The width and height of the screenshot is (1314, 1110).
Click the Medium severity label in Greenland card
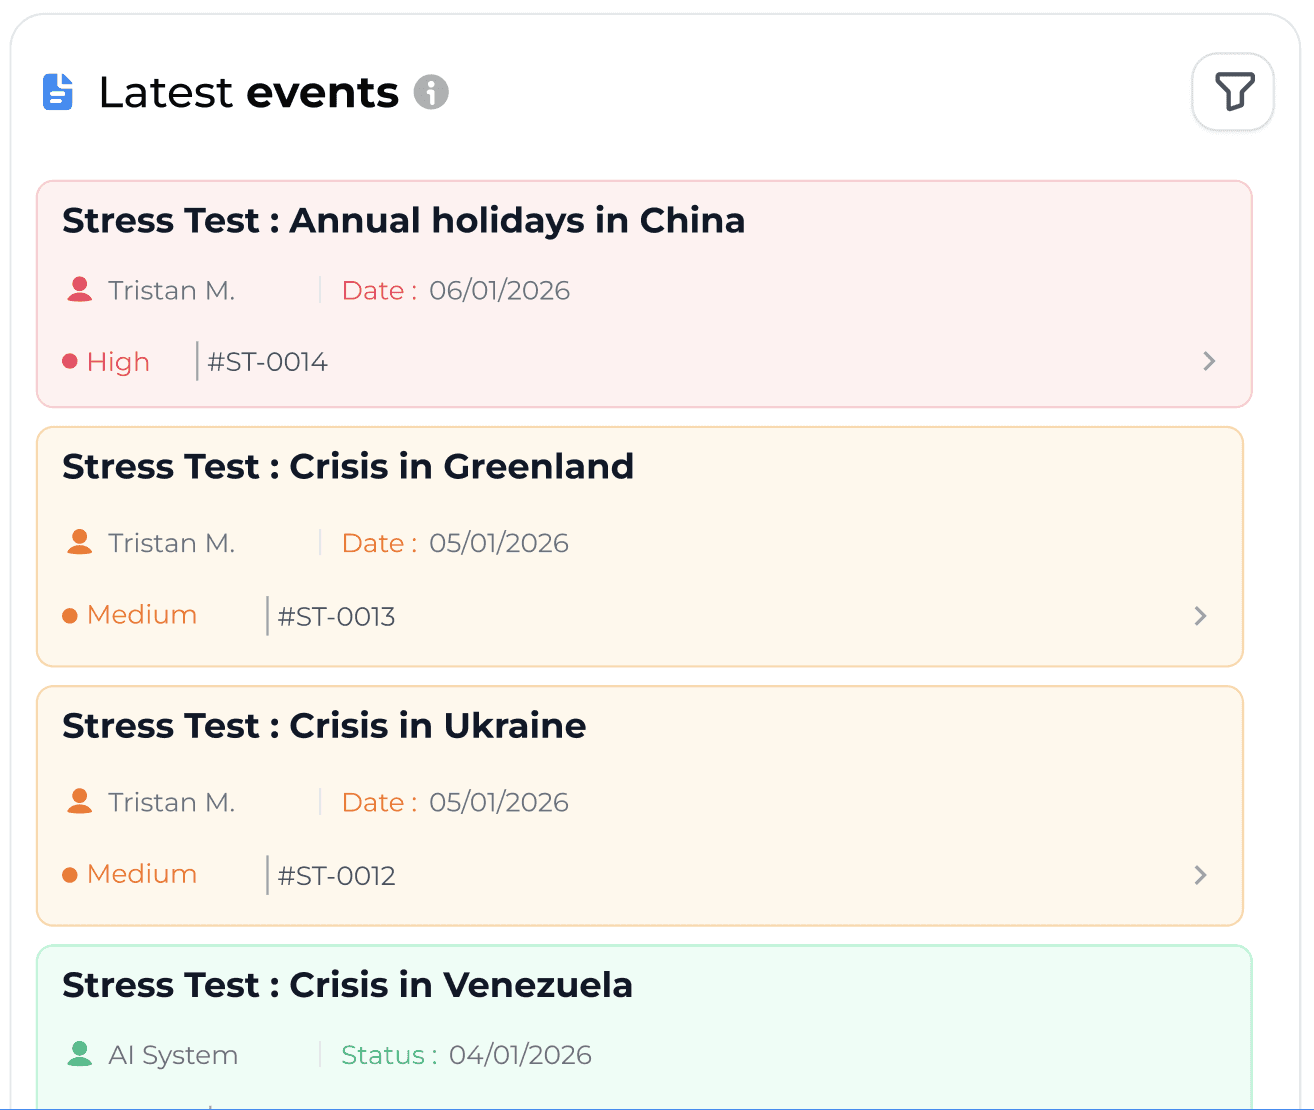142,615
